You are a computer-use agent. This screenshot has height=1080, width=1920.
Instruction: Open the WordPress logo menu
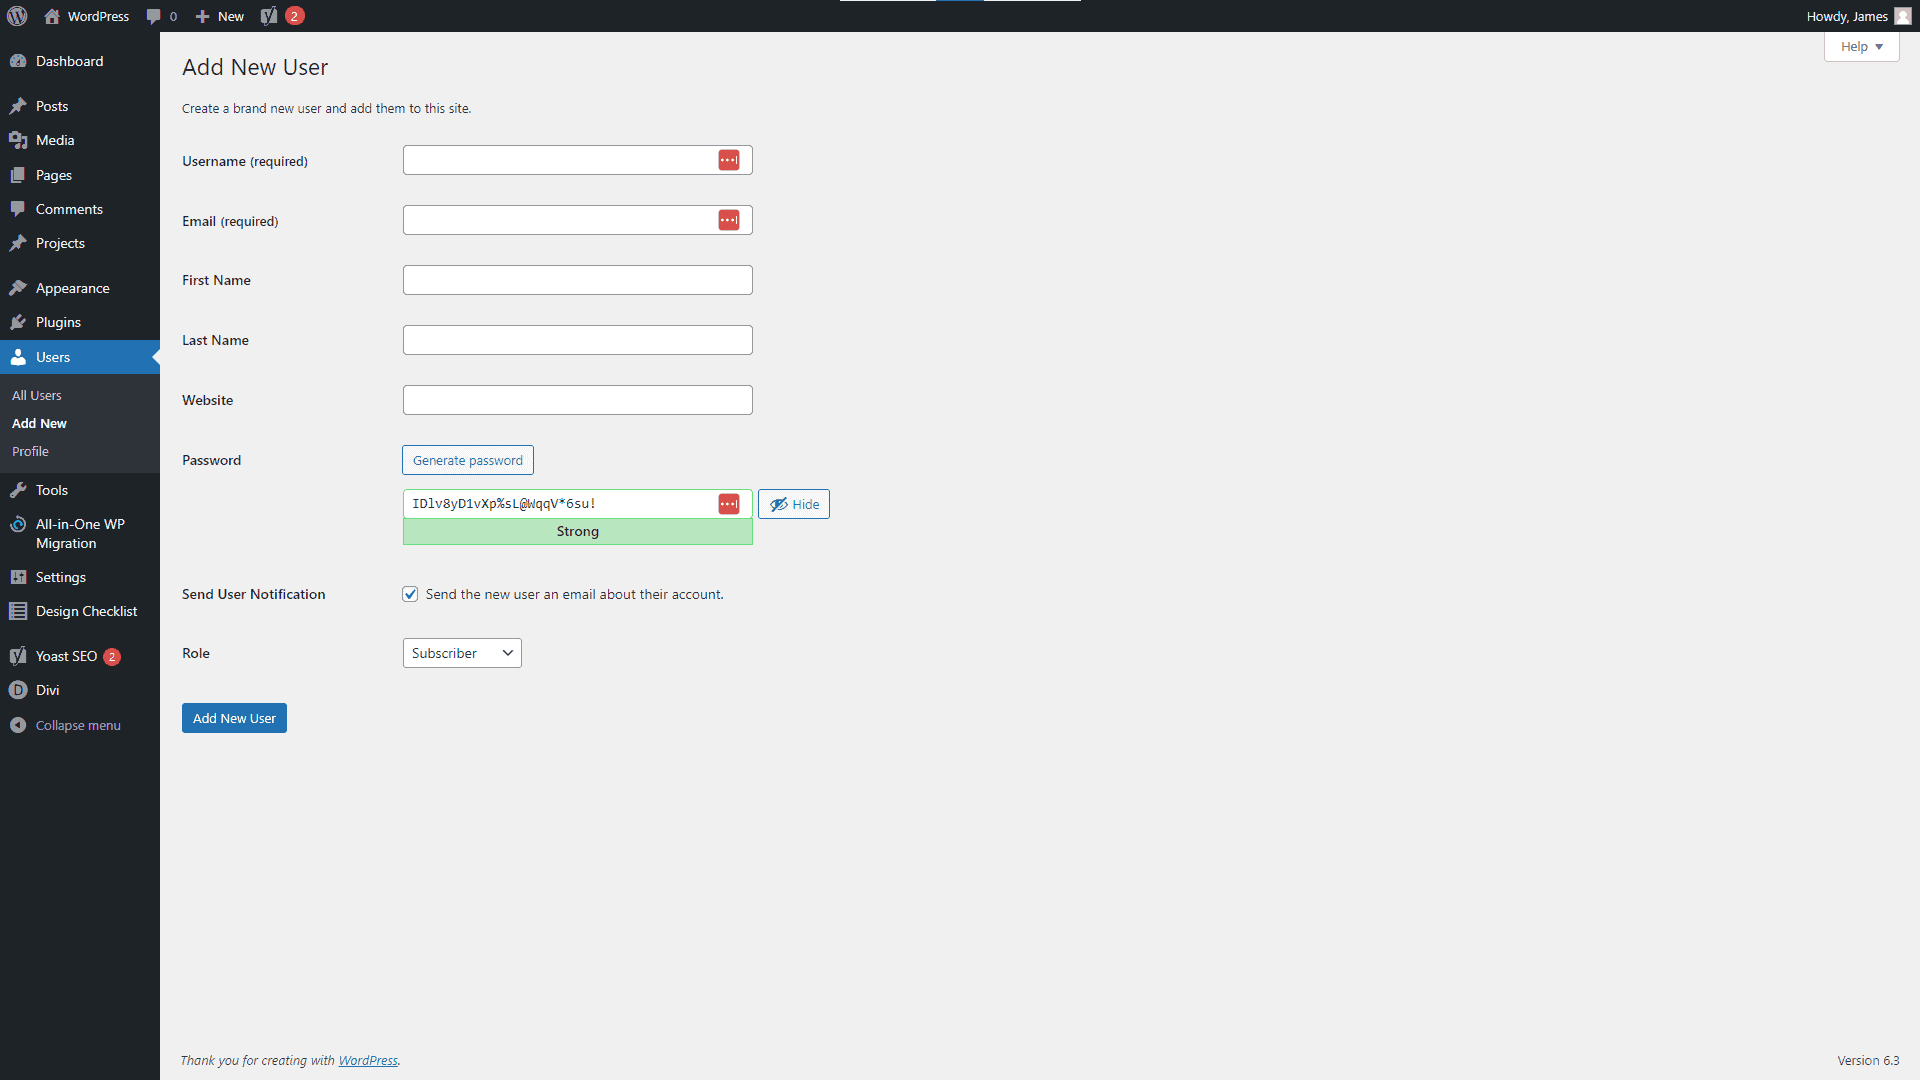[x=16, y=16]
